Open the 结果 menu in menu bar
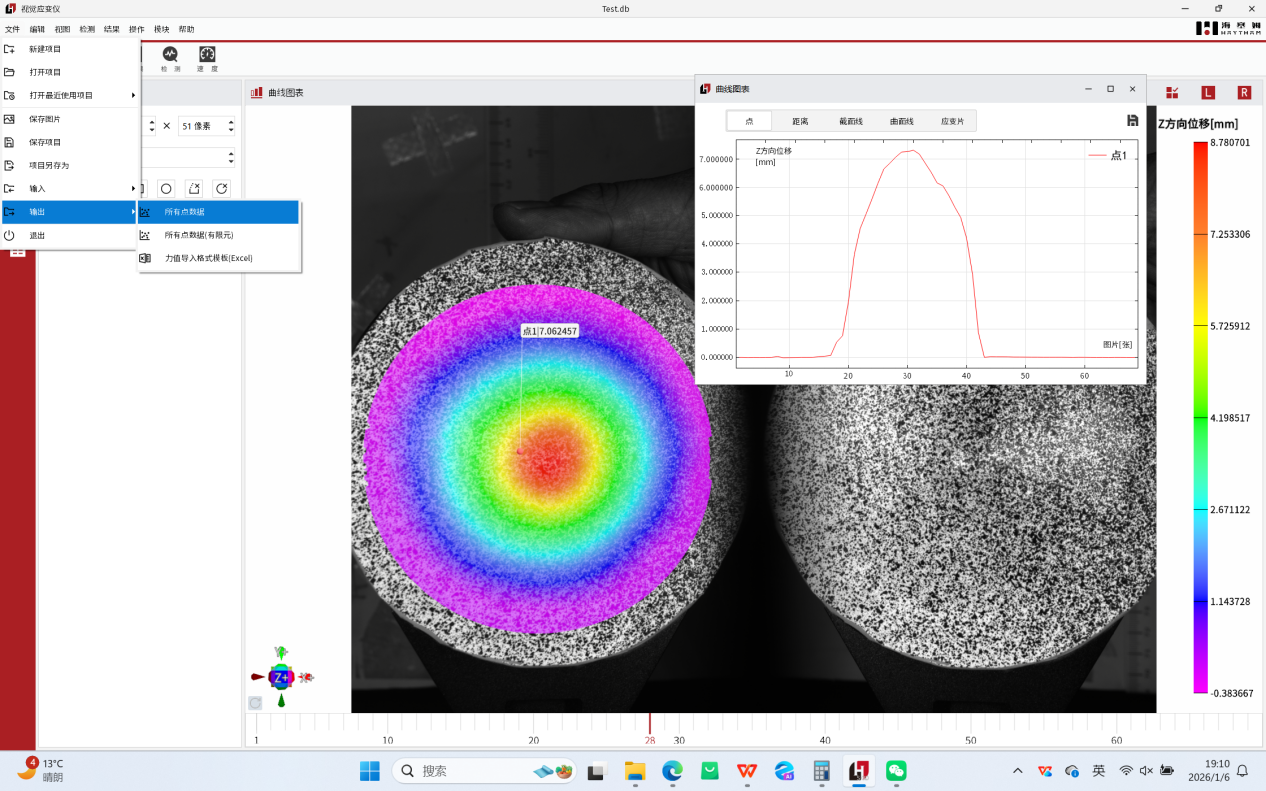 [112, 29]
